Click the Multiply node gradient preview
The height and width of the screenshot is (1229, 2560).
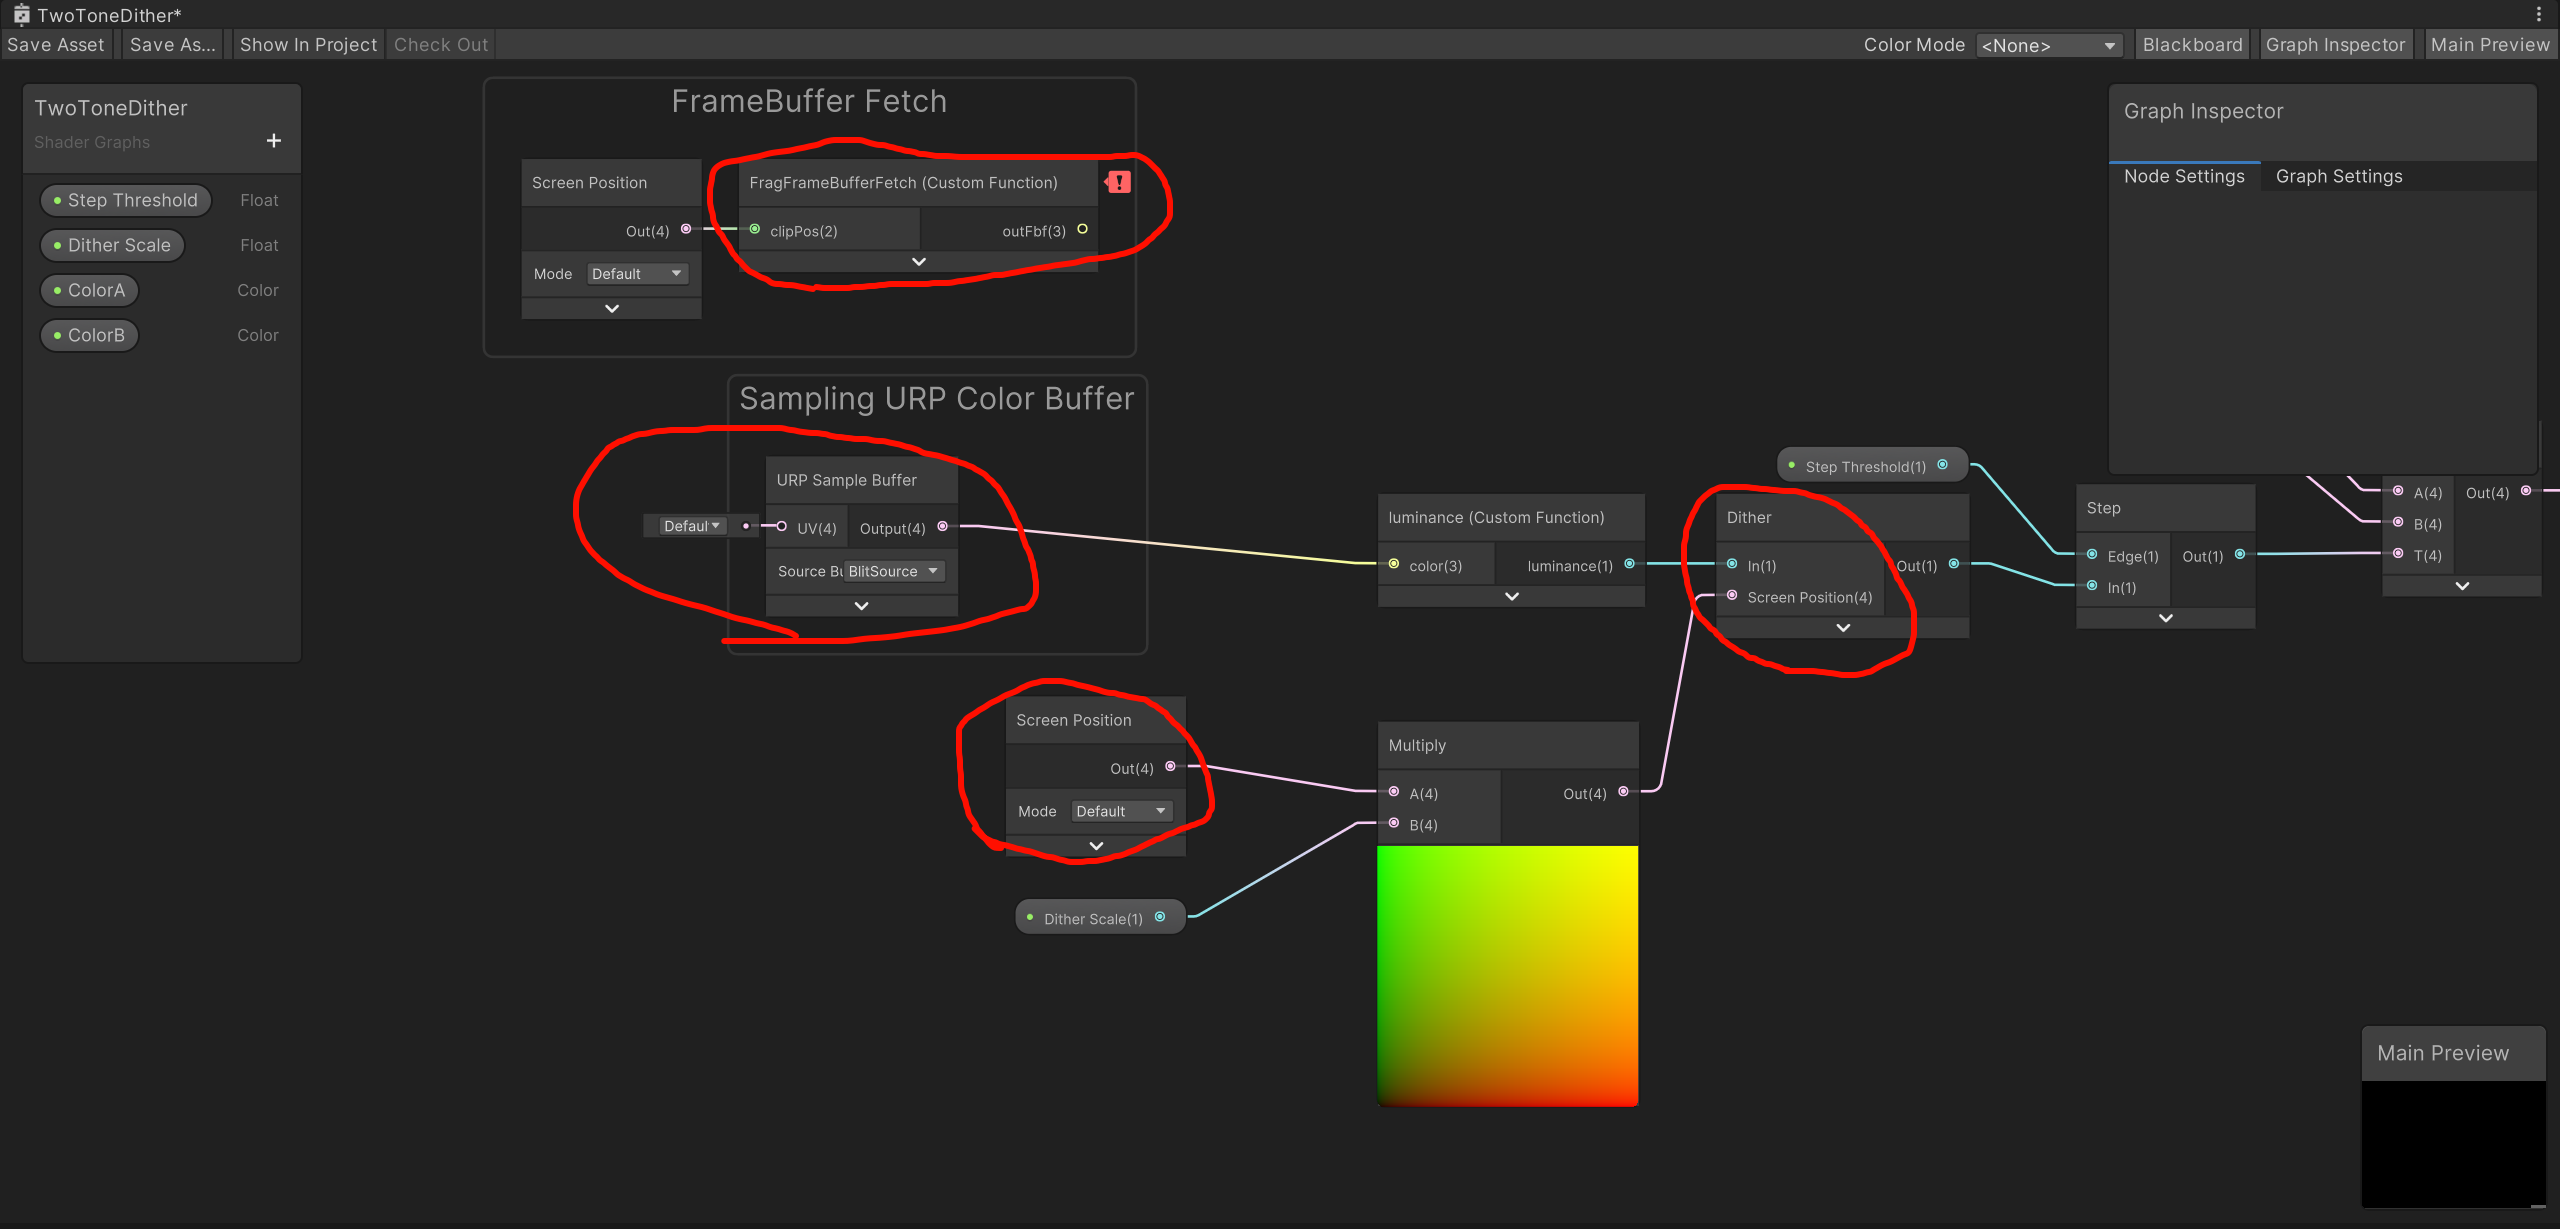tap(1507, 975)
